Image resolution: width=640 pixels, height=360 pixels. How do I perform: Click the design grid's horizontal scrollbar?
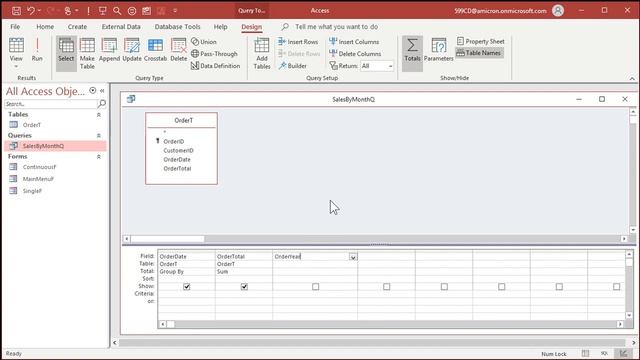tap(391, 324)
